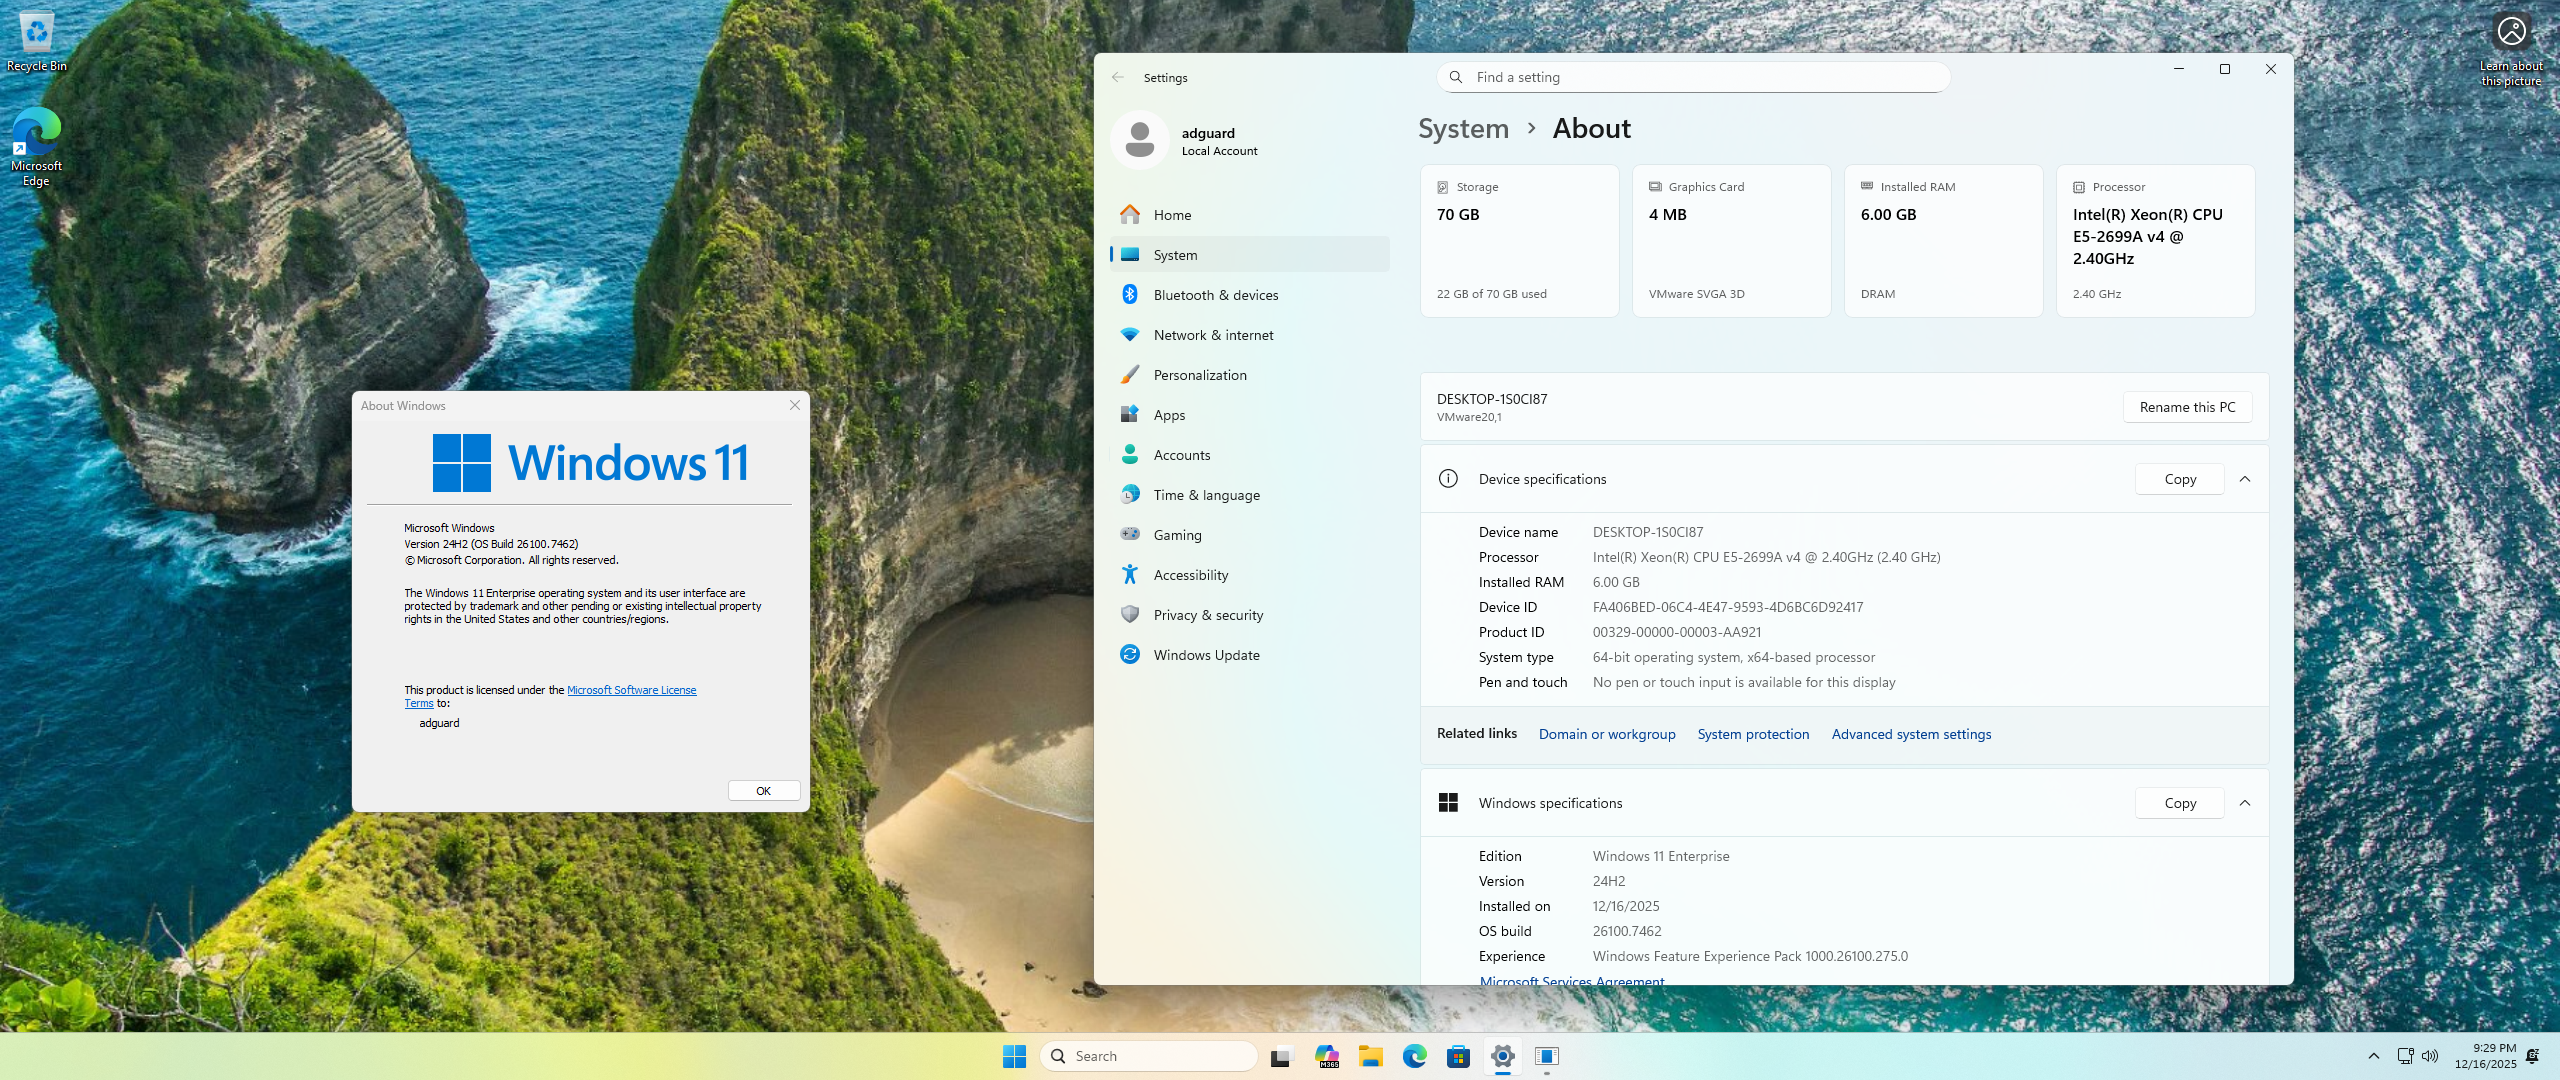
Task: Open the Copilot M365 taskbar icon
Action: coord(1326,1056)
